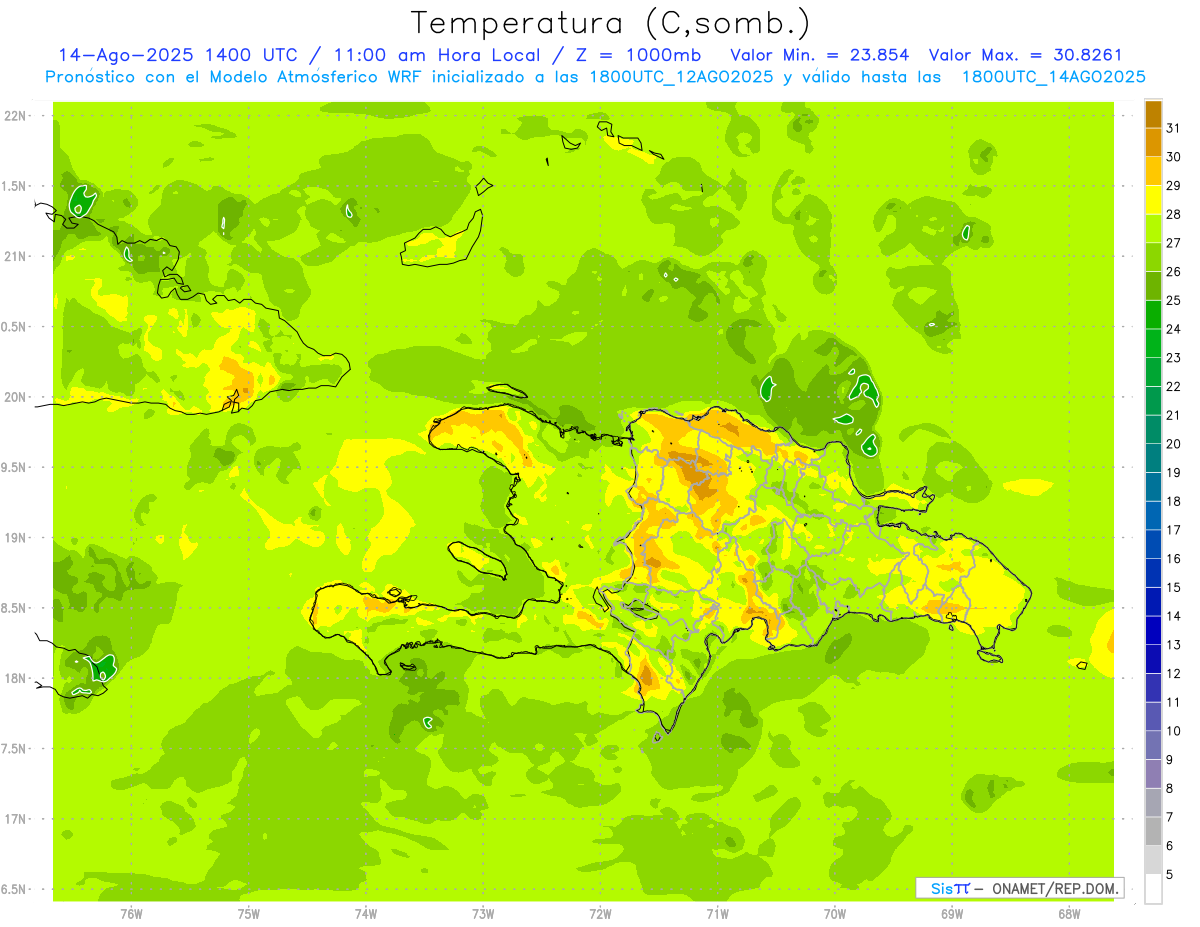Click longitude axis label "69W"
This screenshot has height=927, width=1200.
[952, 914]
